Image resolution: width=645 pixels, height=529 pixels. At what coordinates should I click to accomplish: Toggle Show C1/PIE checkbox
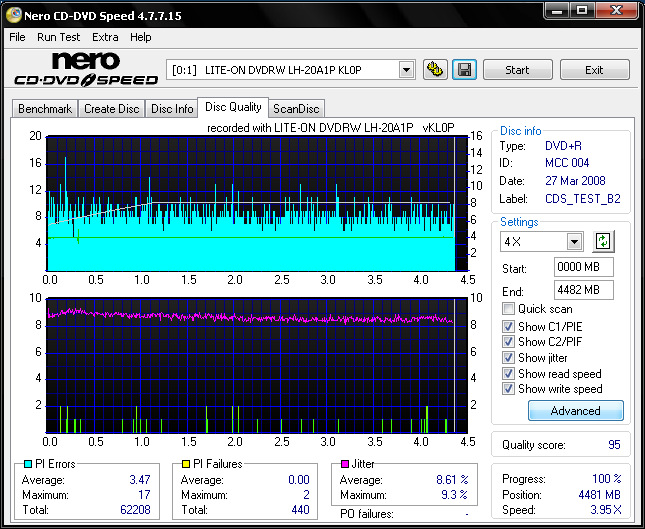click(x=508, y=327)
